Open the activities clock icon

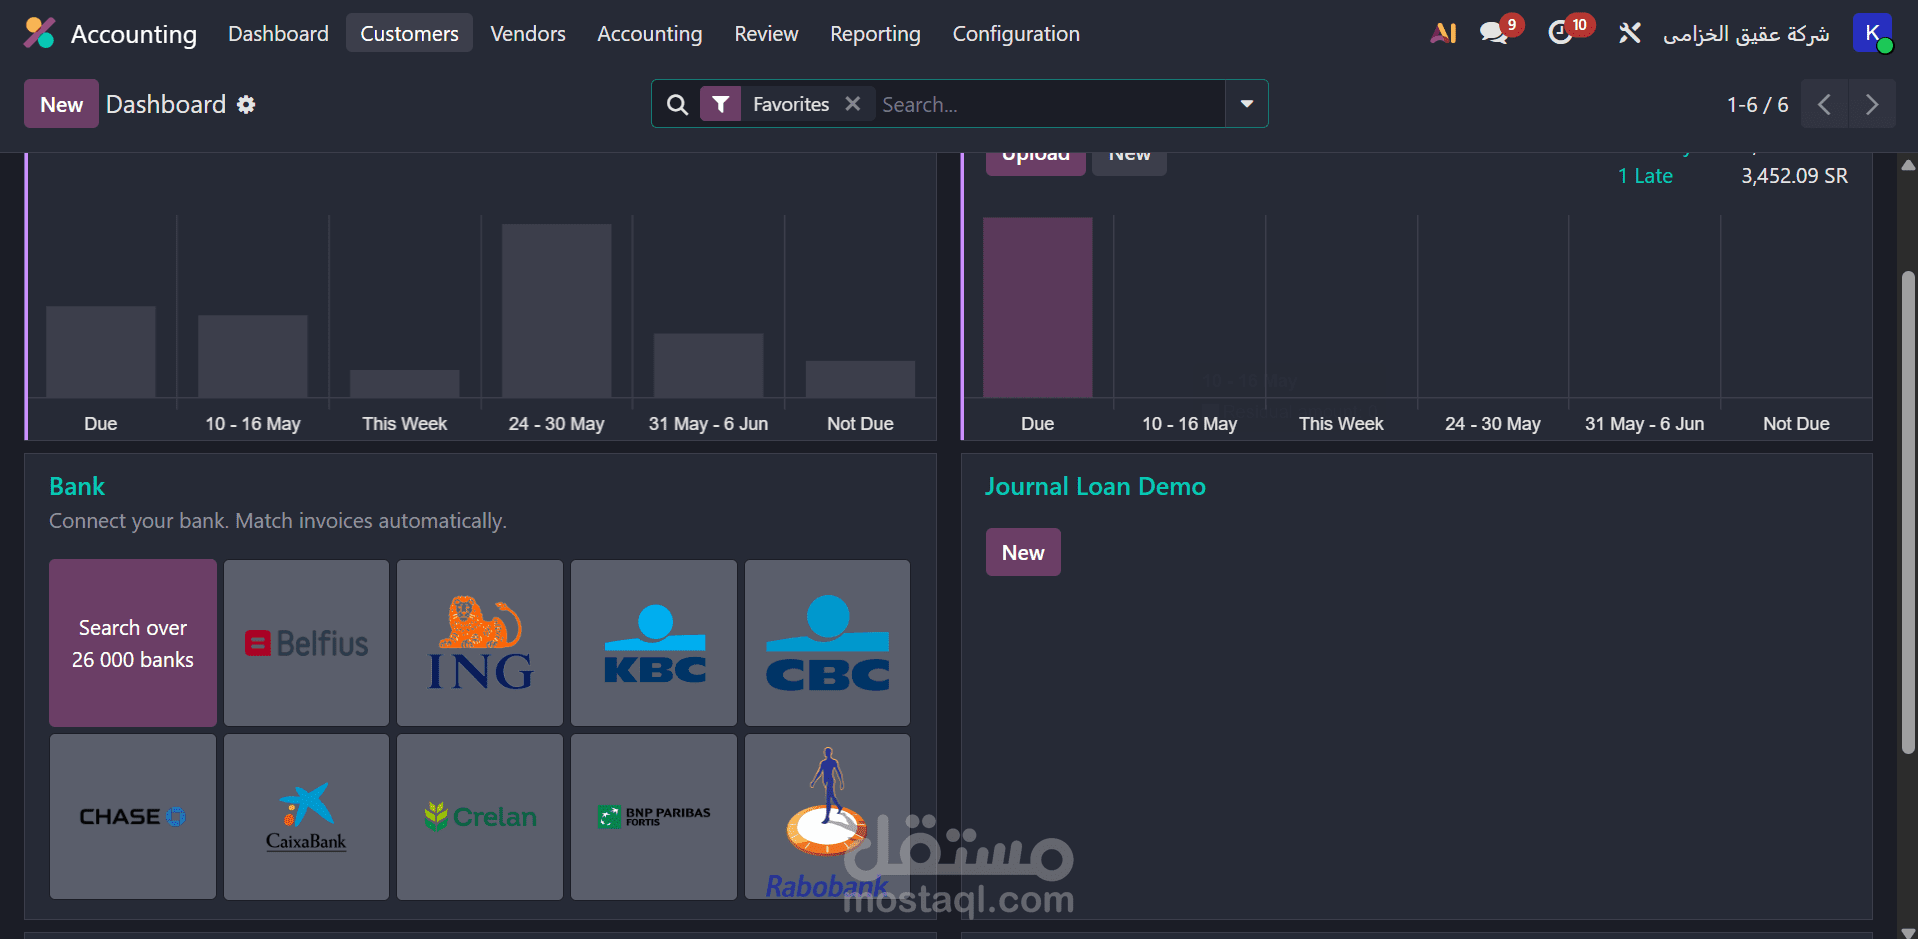(1561, 33)
